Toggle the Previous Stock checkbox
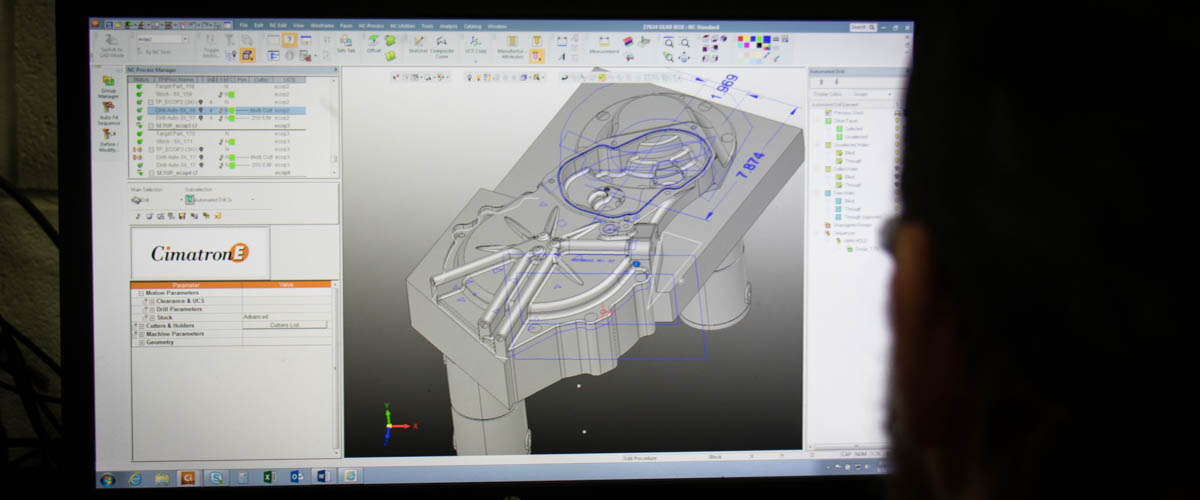1200x500 pixels. click(x=829, y=113)
